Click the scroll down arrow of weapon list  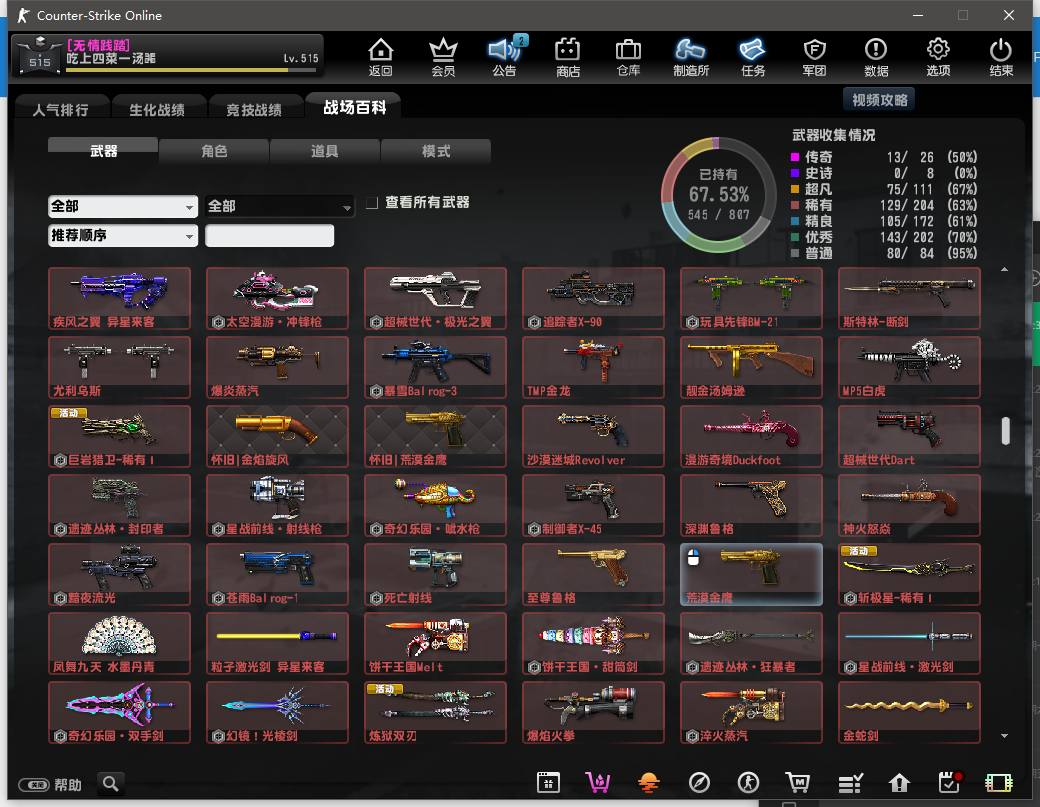point(1004,735)
